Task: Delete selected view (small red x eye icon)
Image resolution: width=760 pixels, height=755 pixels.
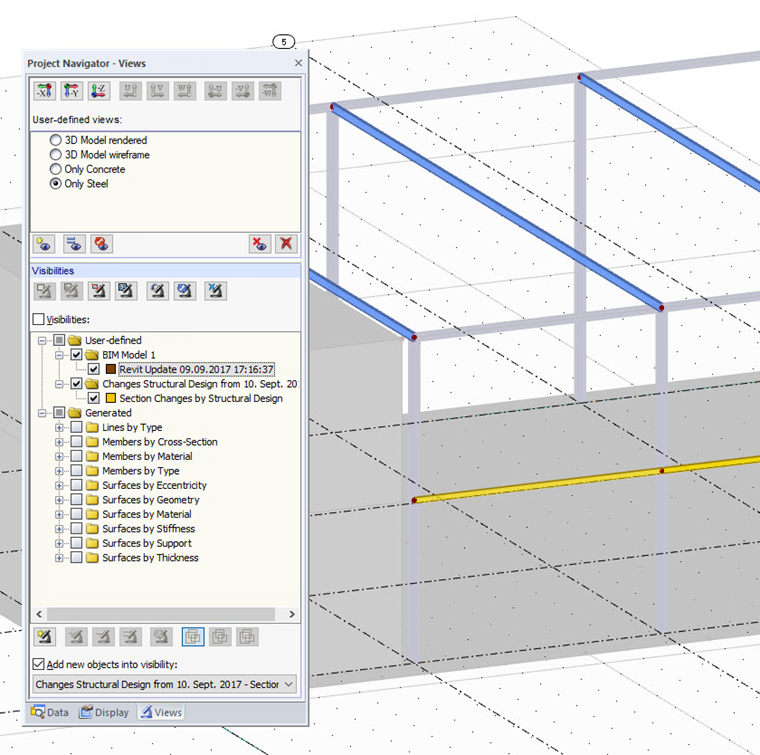Action: click(260, 244)
